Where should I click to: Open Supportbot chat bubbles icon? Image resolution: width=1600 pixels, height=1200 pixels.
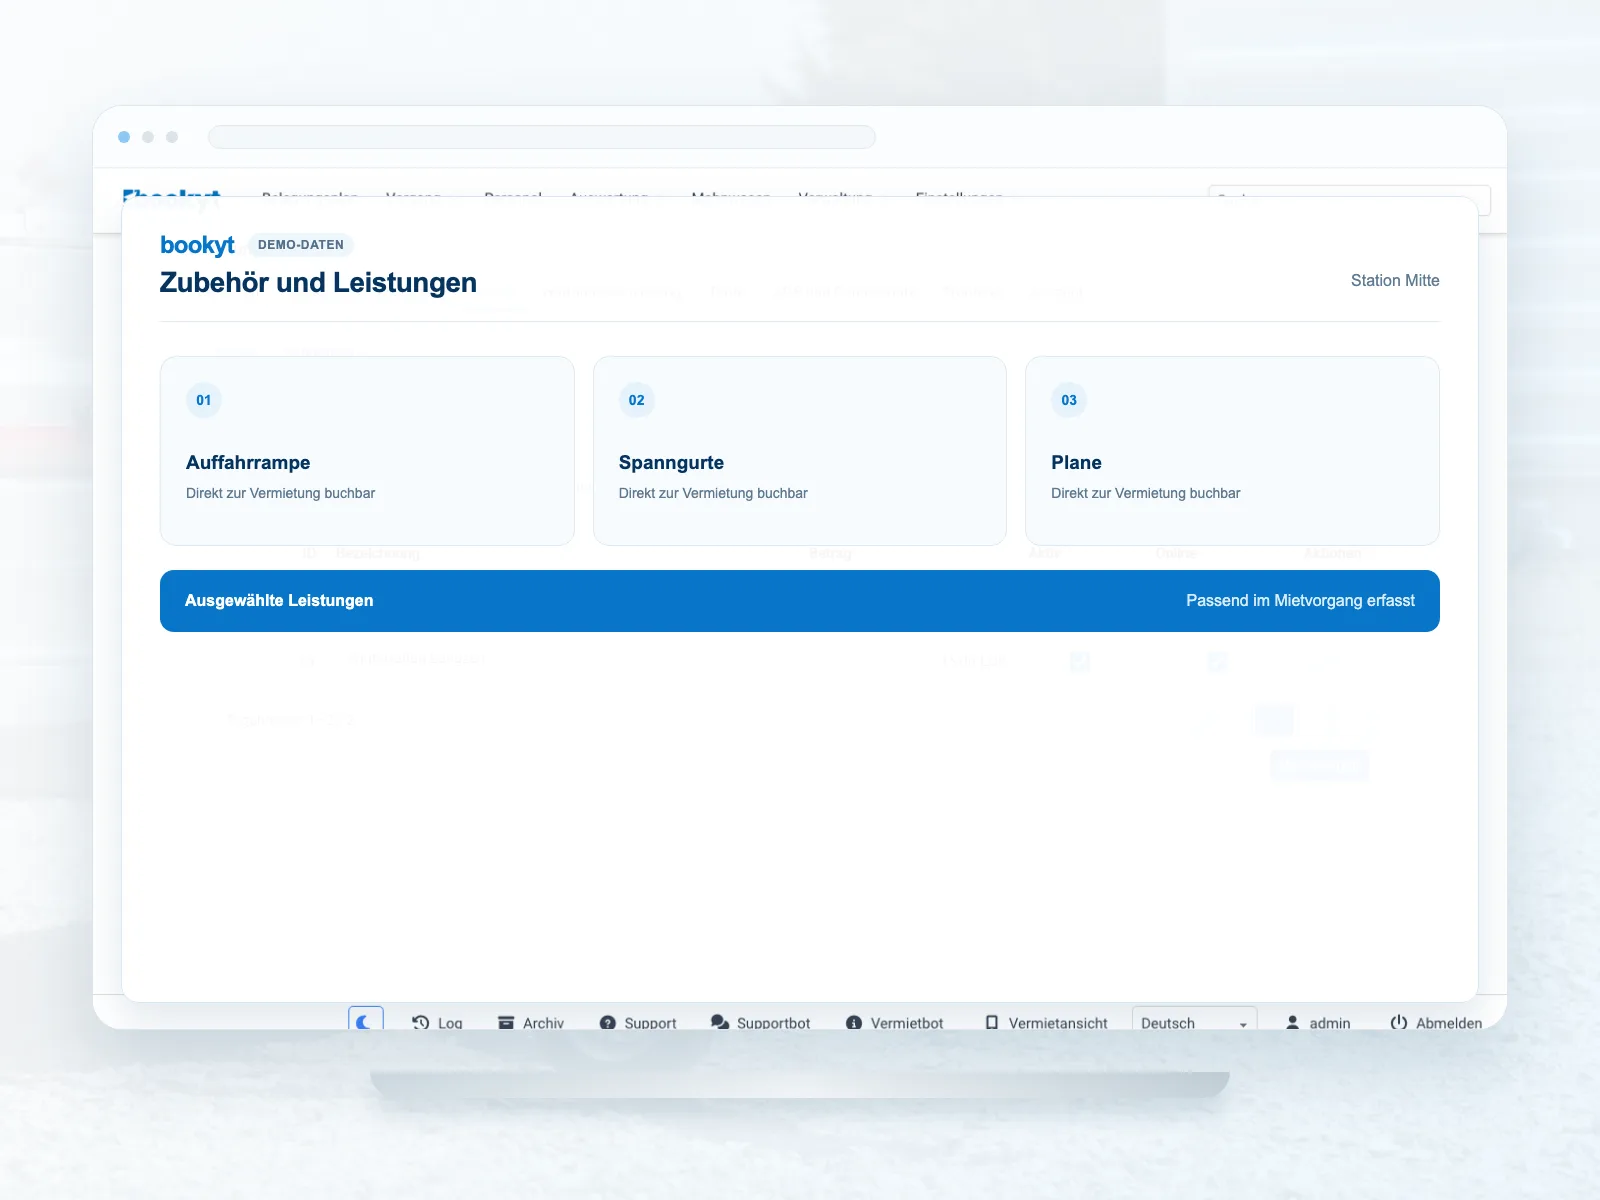(719, 1022)
